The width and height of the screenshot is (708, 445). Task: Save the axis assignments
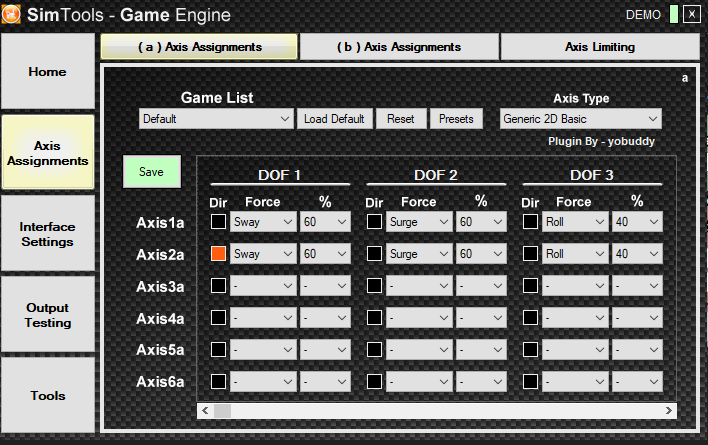pyautogui.click(x=152, y=172)
